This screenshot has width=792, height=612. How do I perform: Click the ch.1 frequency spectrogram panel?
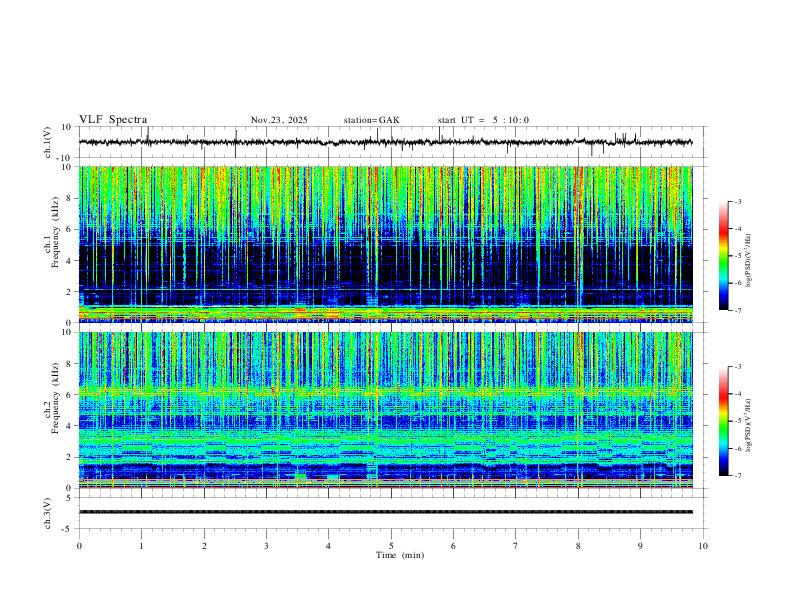[386, 244]
